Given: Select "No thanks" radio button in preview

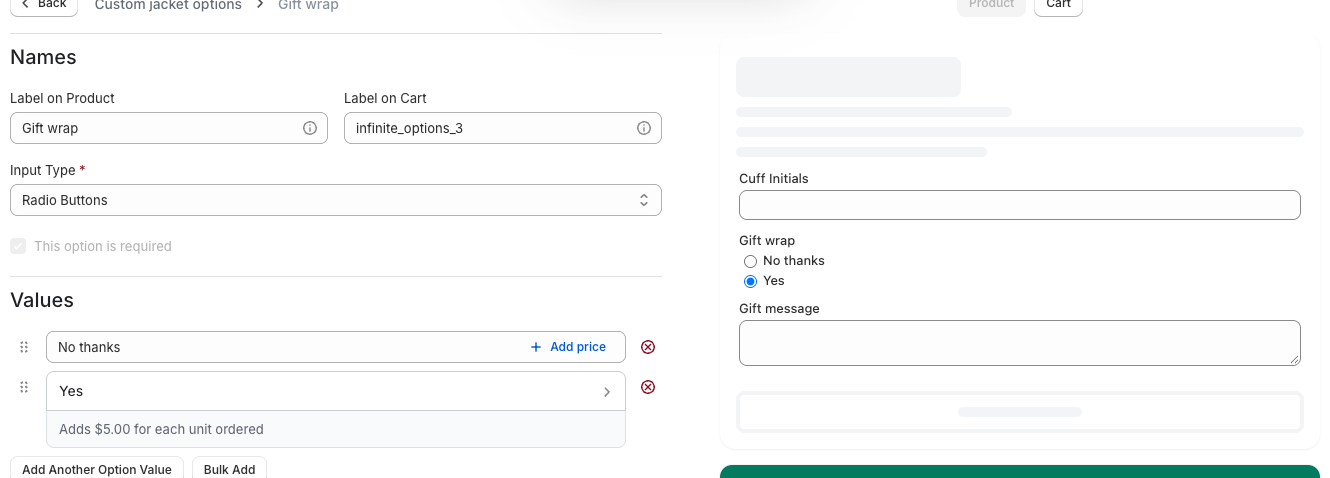Looking at the screenshot, I should [750, 261].
